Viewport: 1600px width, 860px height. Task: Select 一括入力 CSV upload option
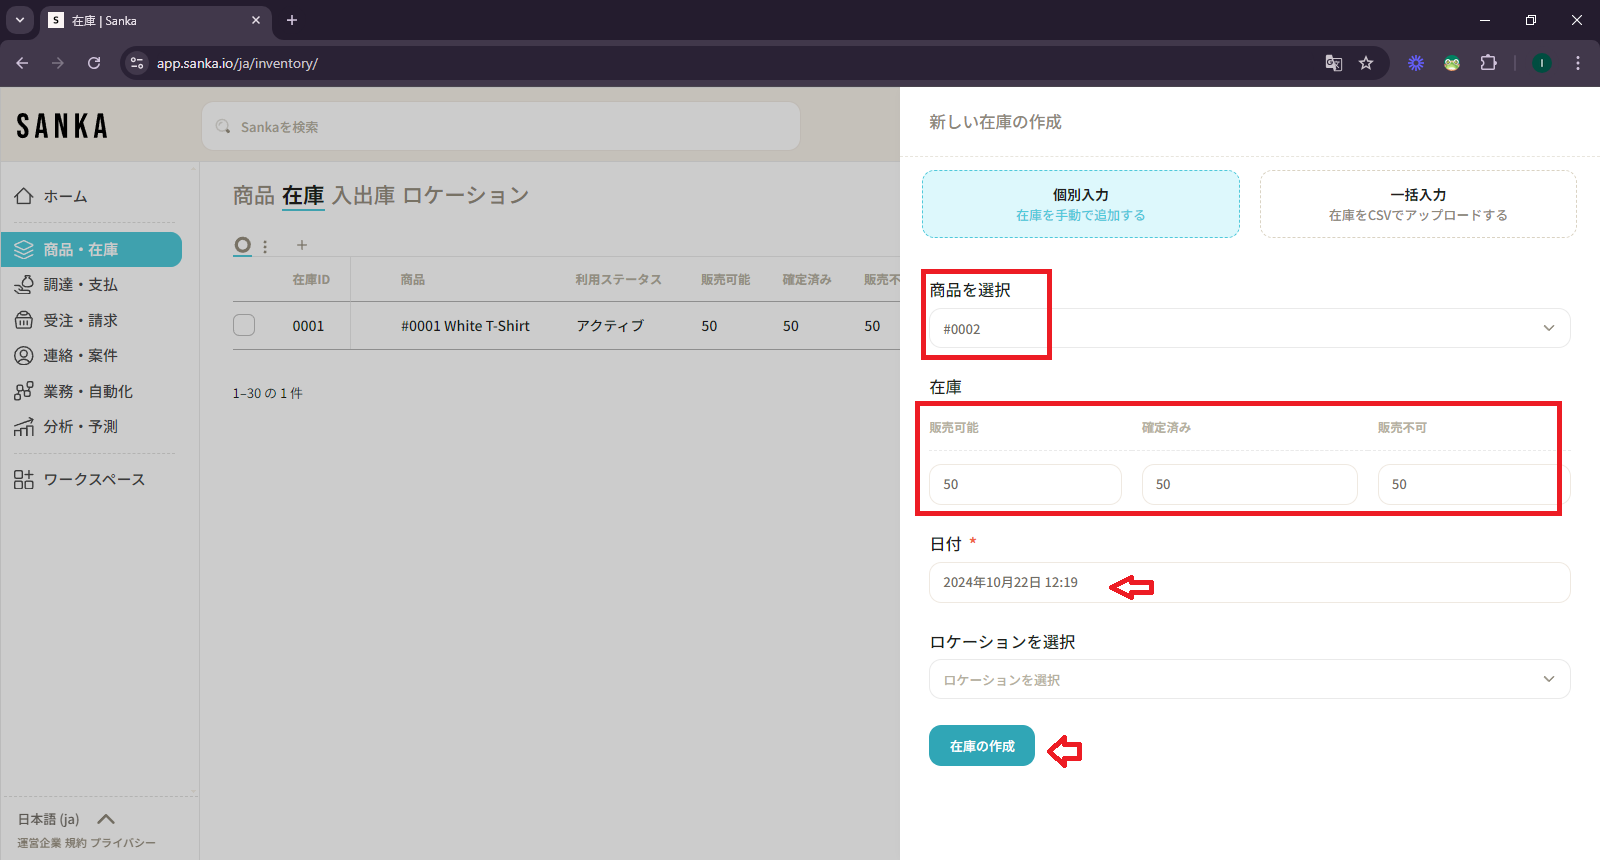[x=1417, y=204]
